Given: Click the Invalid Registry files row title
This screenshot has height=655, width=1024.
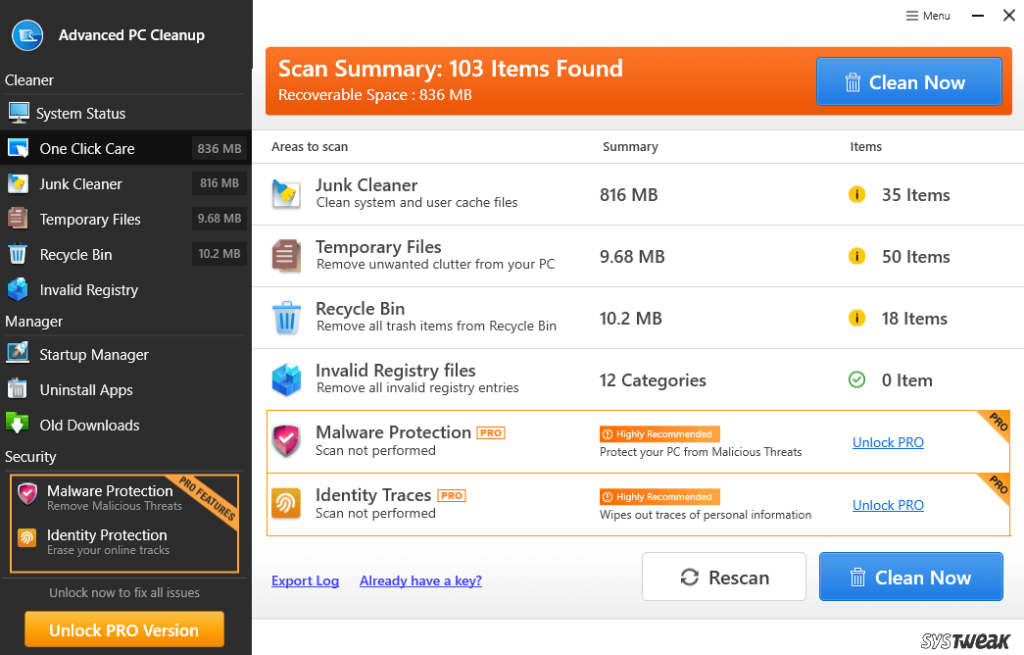Looking at the screenshot, I should [x=395, y=370].
